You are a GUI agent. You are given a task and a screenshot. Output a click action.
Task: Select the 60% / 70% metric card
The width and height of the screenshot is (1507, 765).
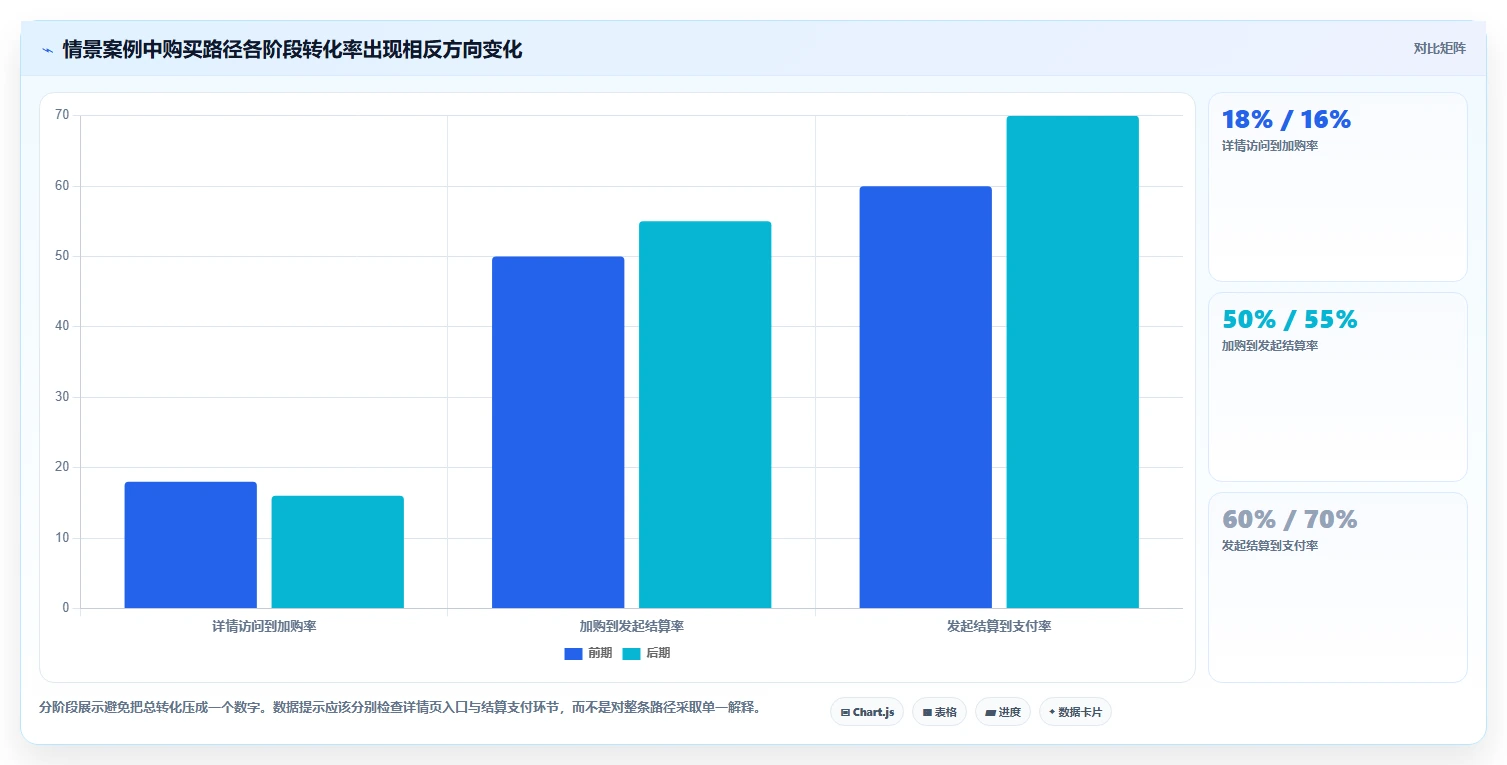(x=1338, y=587)
